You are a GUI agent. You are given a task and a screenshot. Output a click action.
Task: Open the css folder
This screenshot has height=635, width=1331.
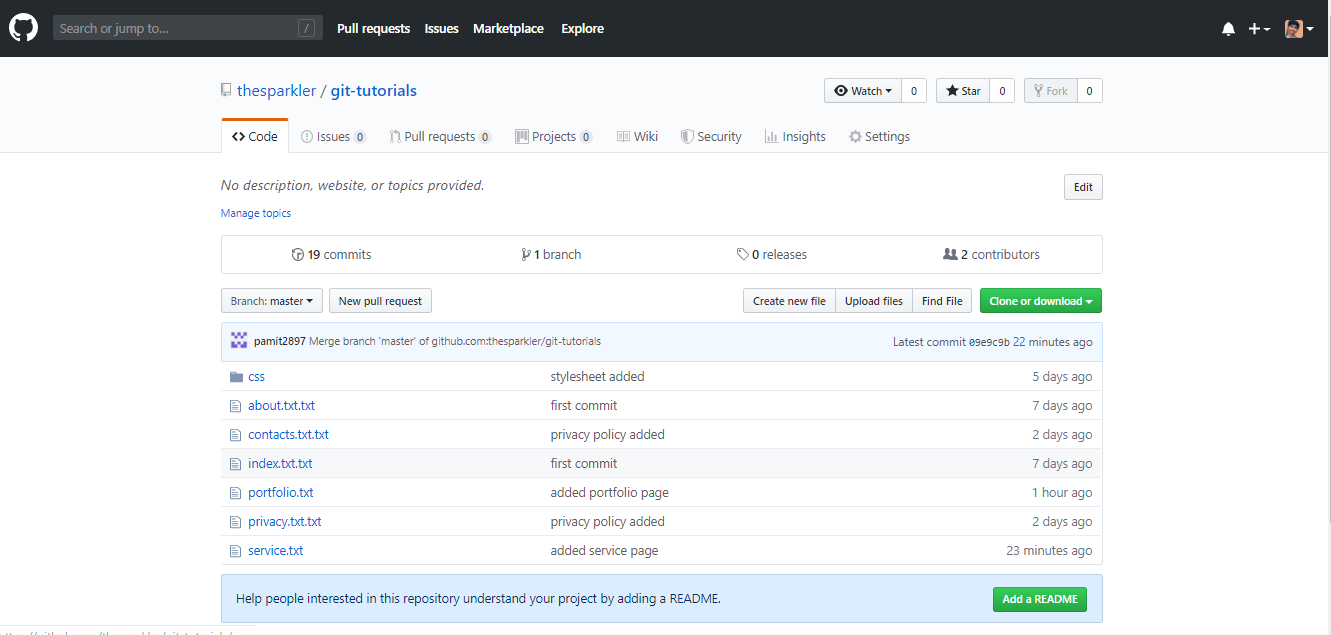click(256, 377)
